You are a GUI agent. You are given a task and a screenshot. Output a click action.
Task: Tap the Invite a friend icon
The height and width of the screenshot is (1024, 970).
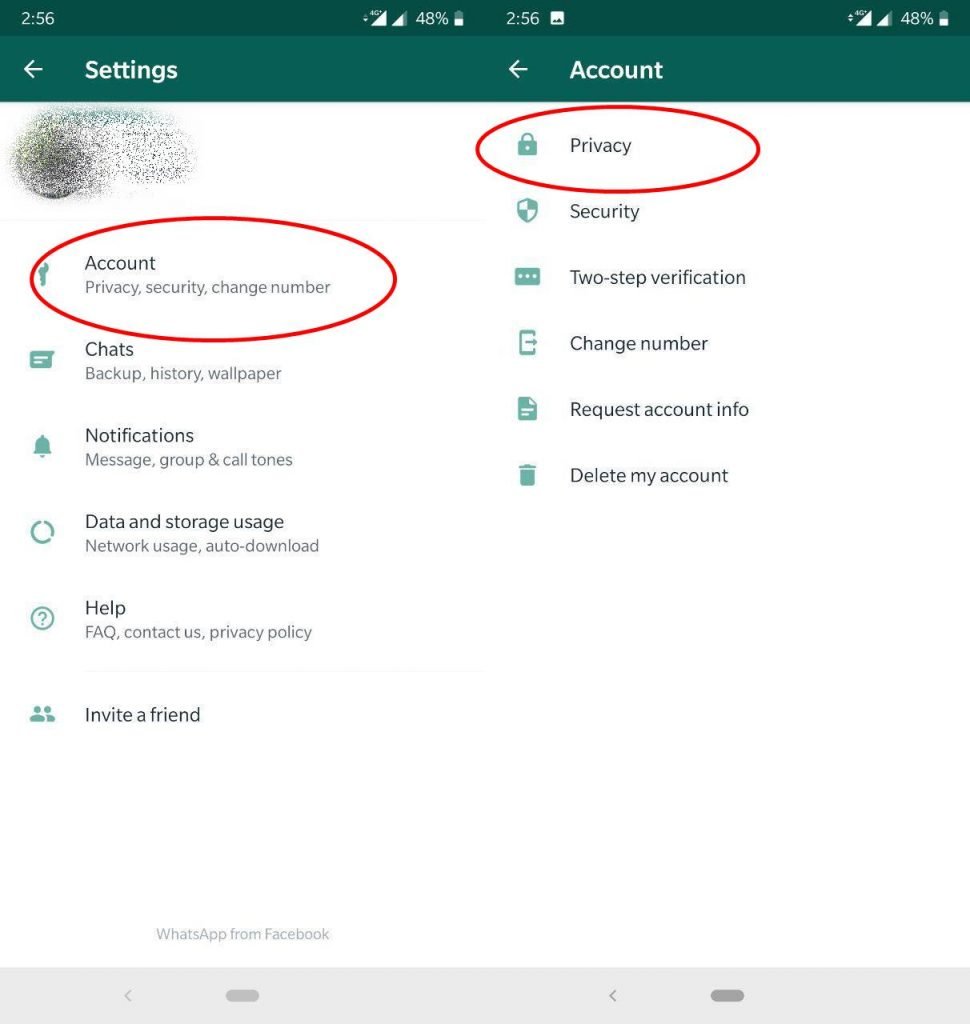pos(42,714)
